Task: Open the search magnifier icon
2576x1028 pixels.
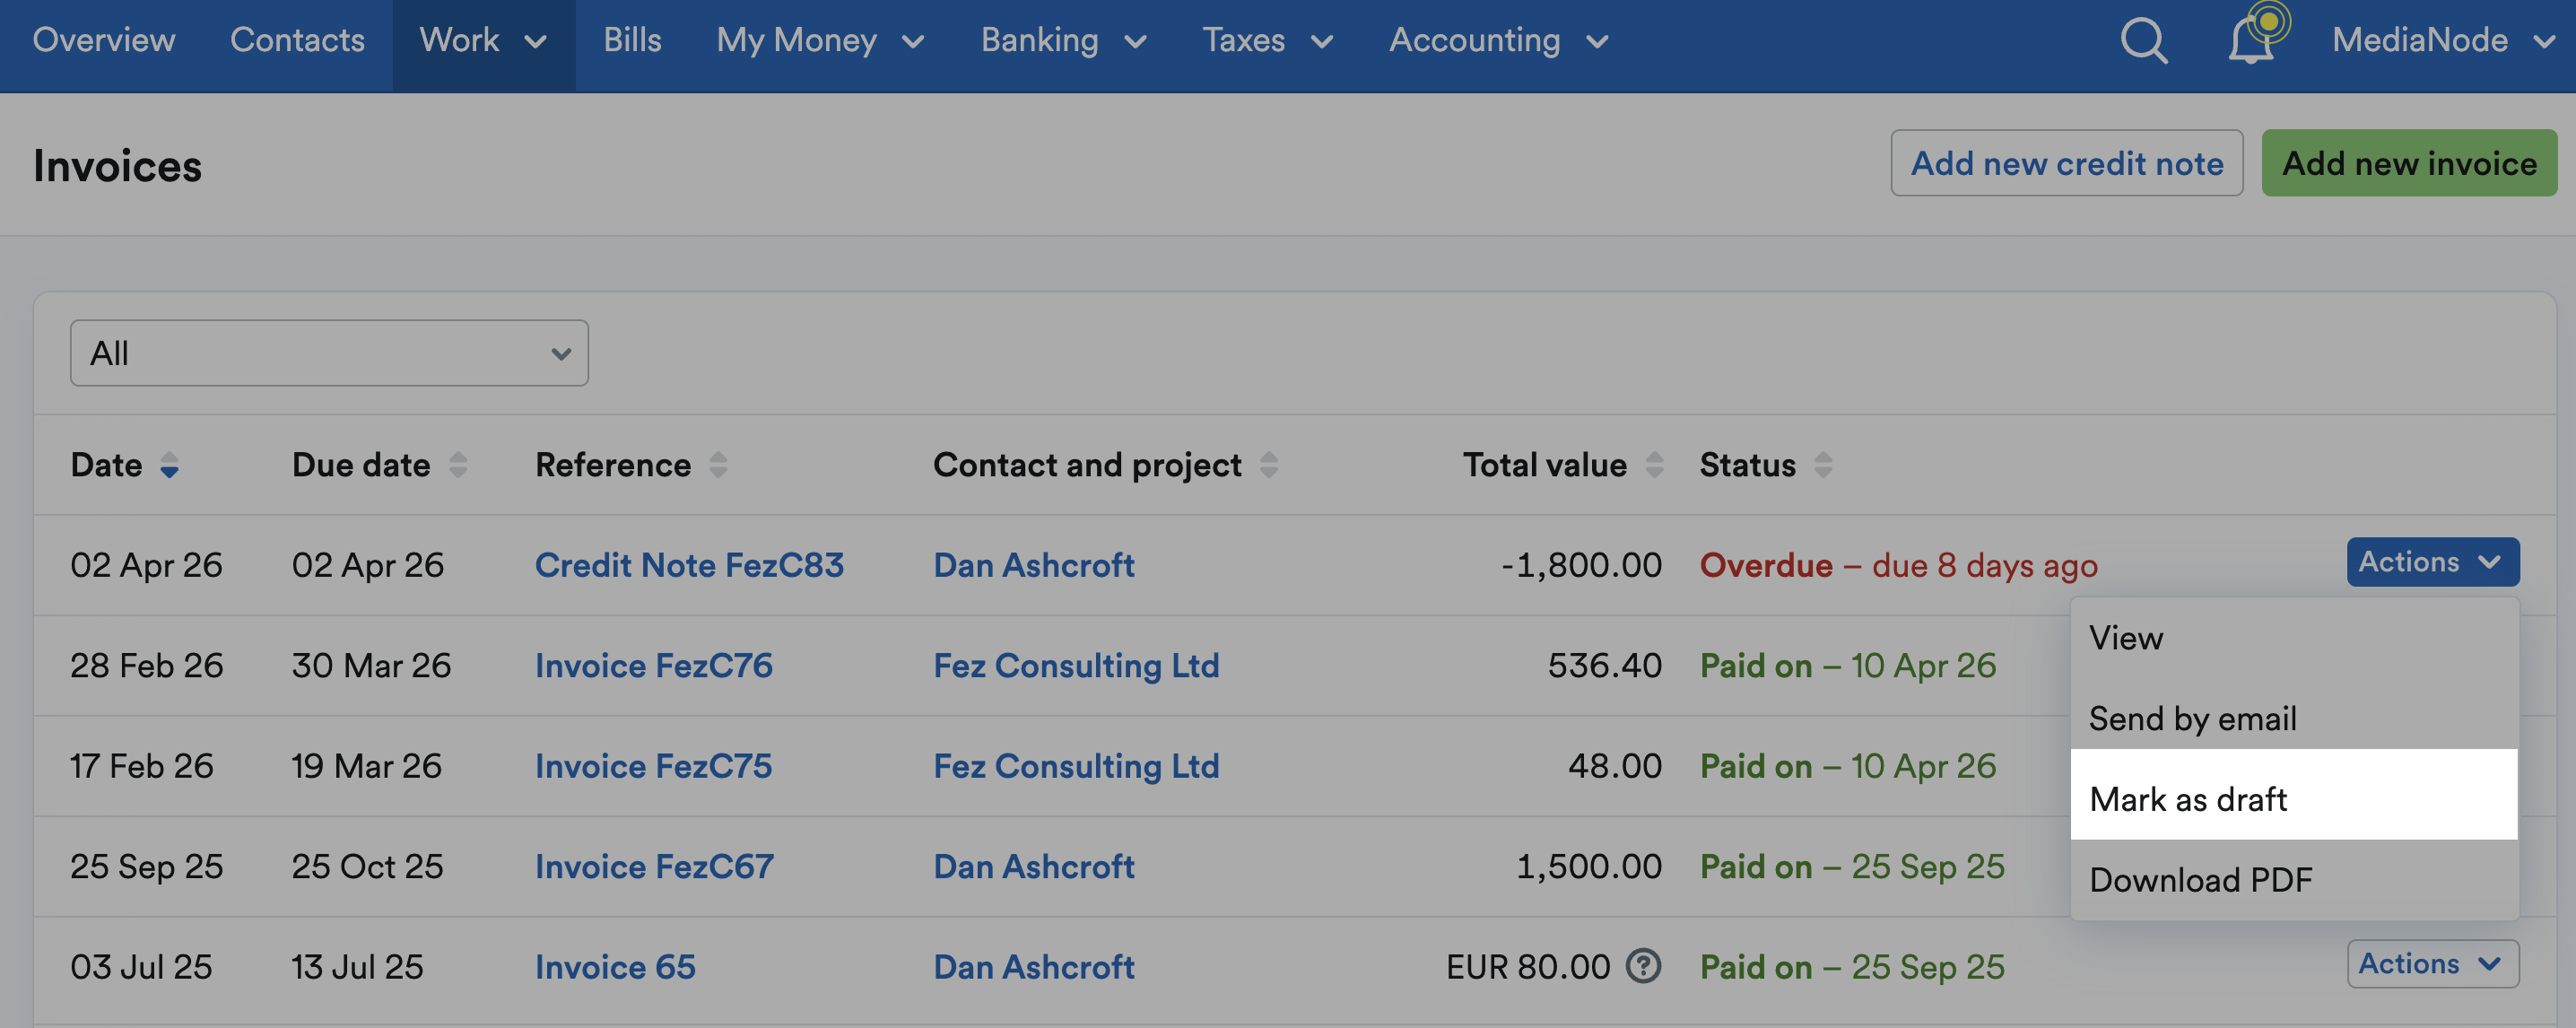Action: click(x=2143, y=41)
